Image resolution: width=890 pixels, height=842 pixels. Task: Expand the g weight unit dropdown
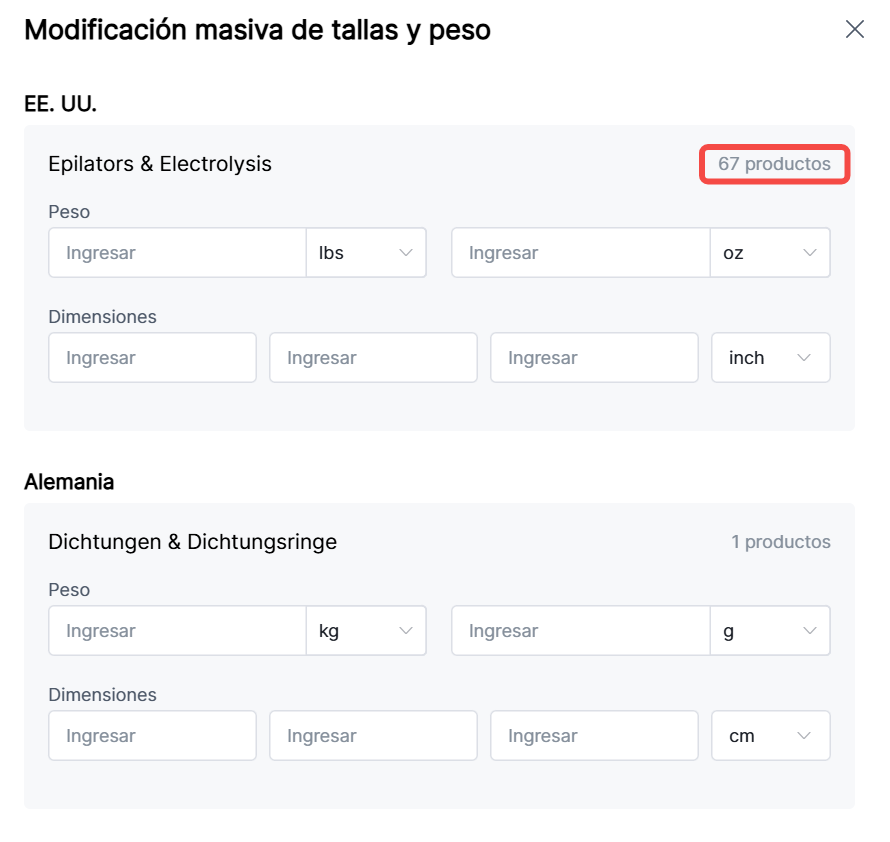769,631
